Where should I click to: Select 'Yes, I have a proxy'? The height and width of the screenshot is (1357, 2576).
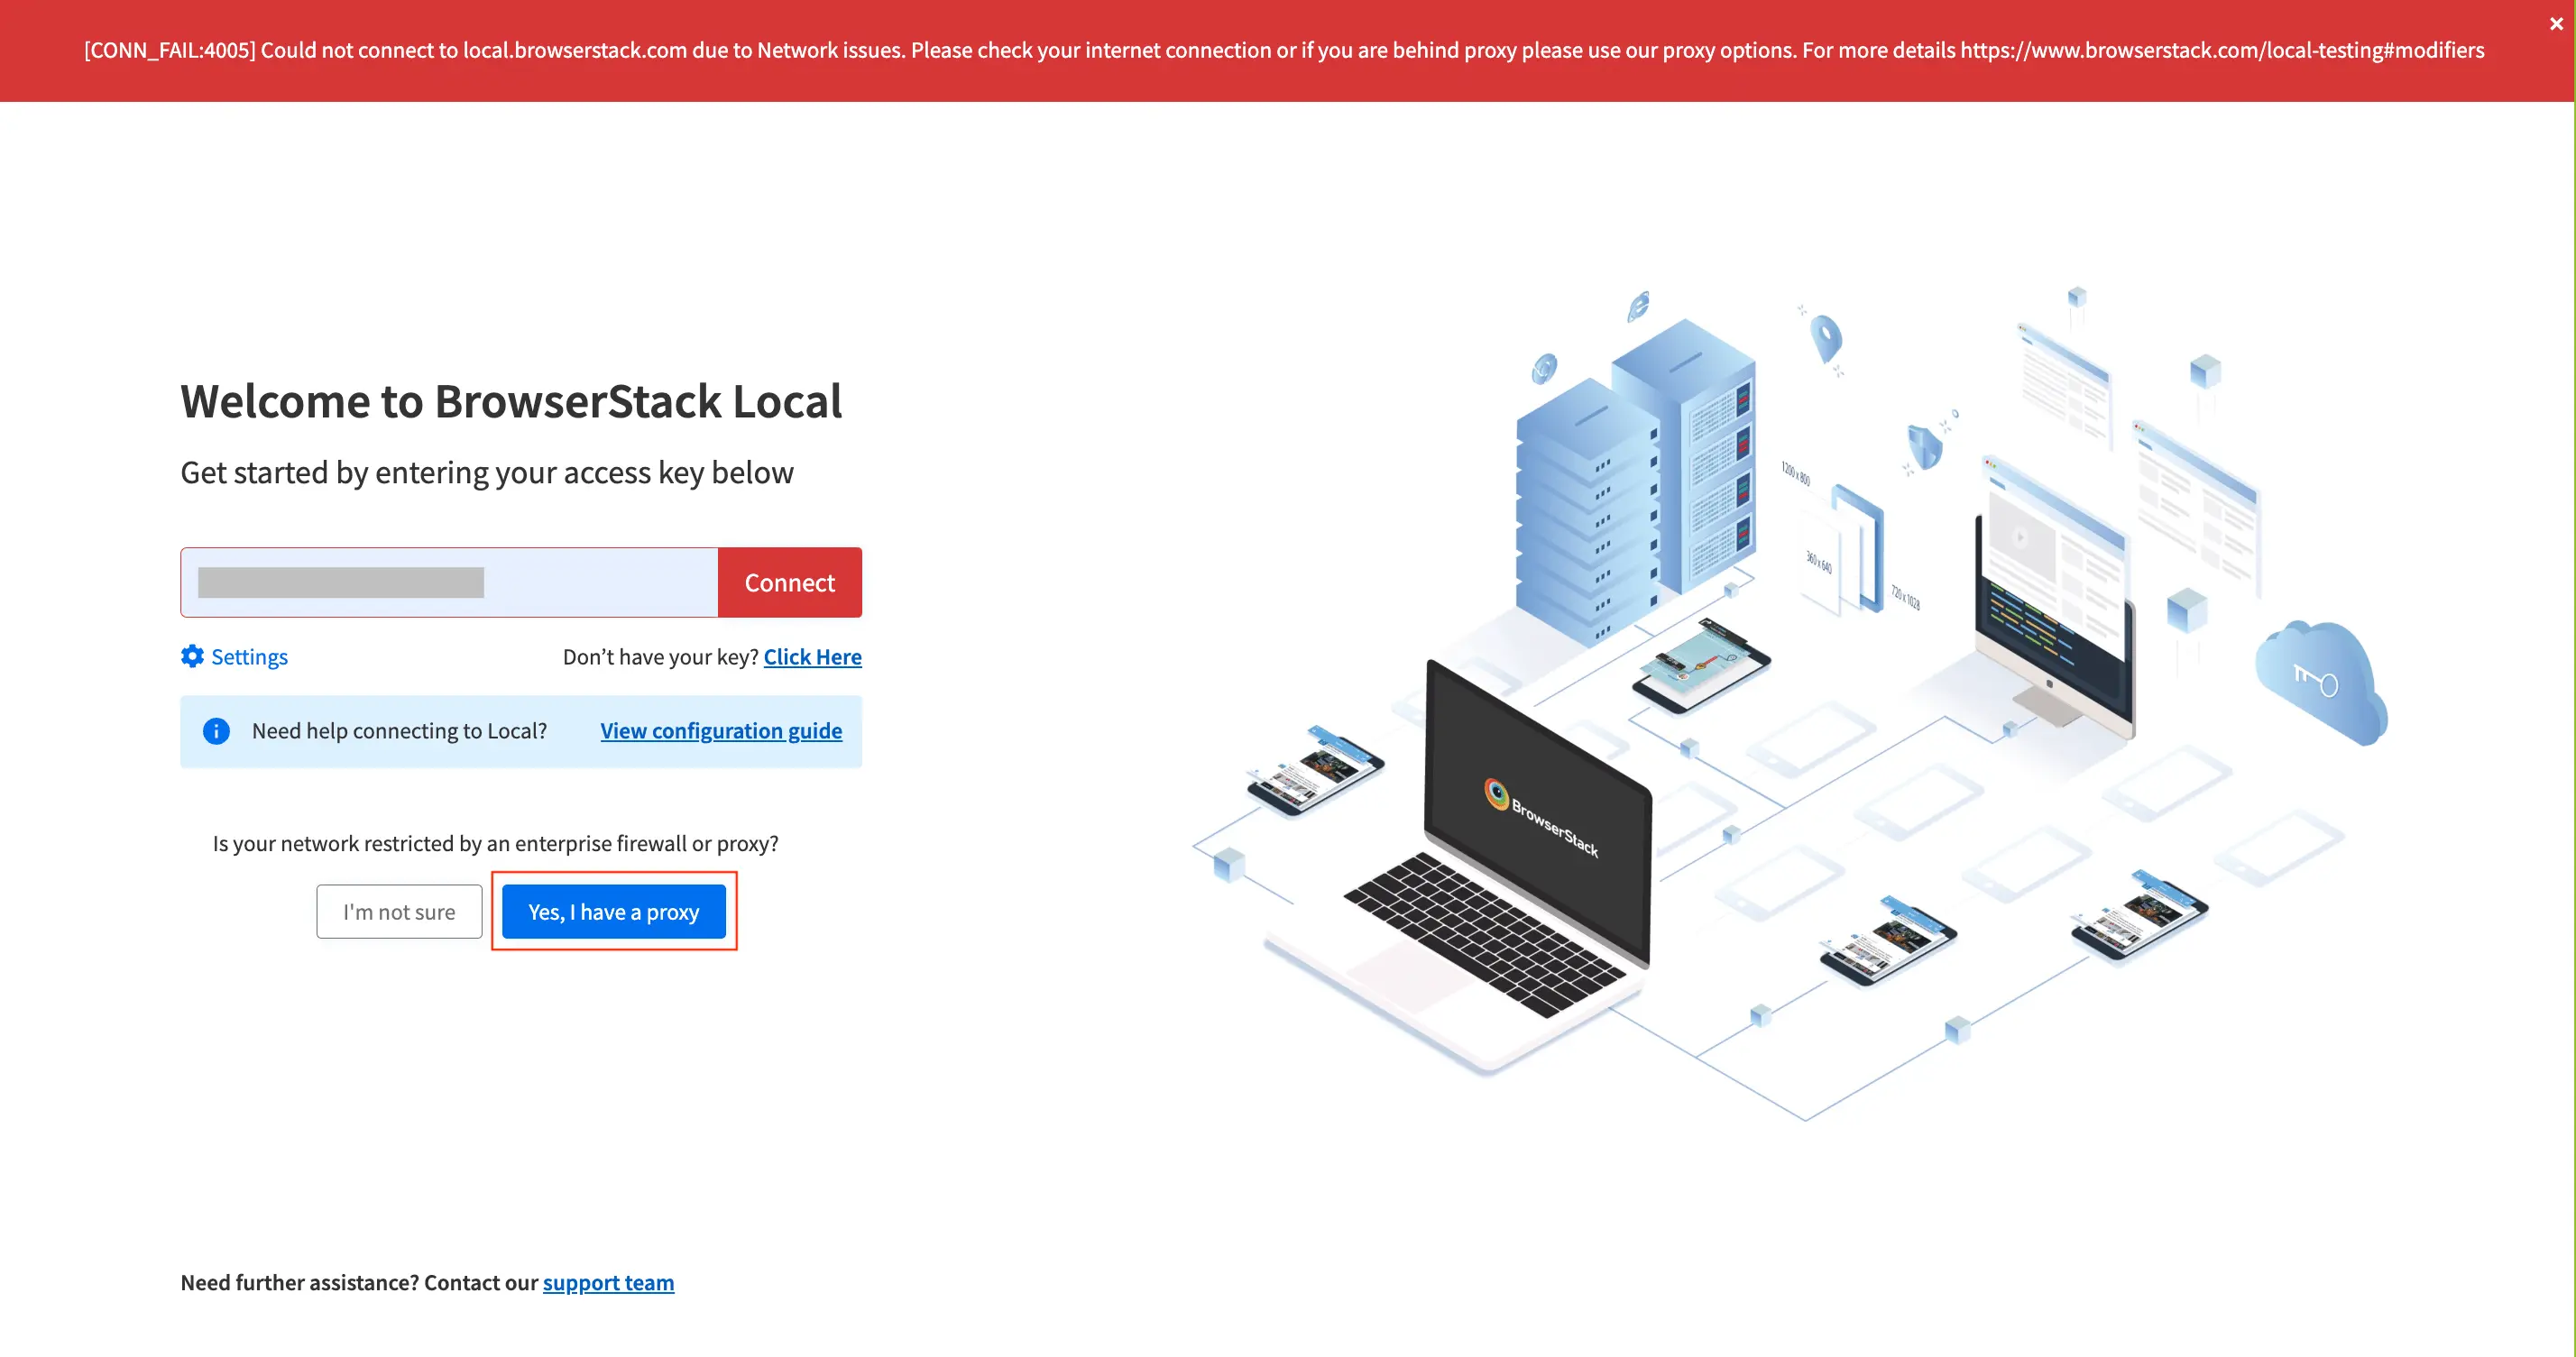(x=613, y=911)
